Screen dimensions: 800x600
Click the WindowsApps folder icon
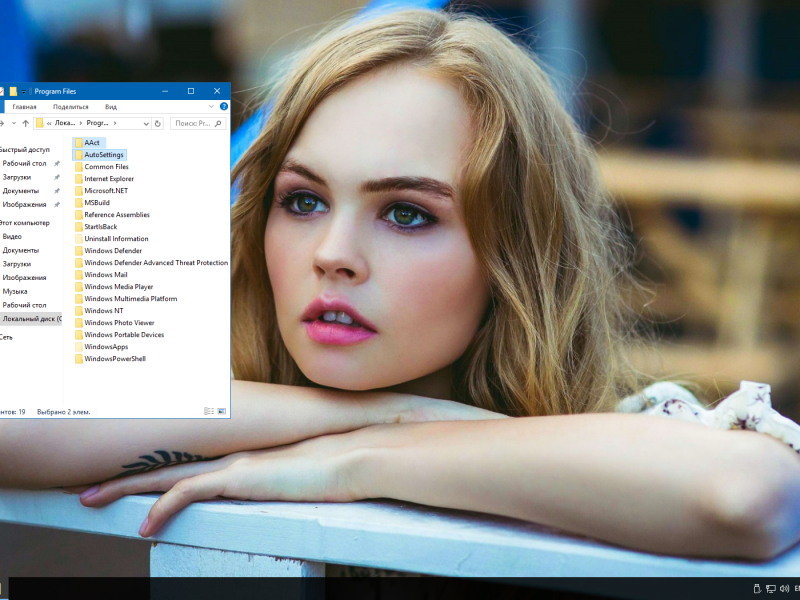[79, 346]
